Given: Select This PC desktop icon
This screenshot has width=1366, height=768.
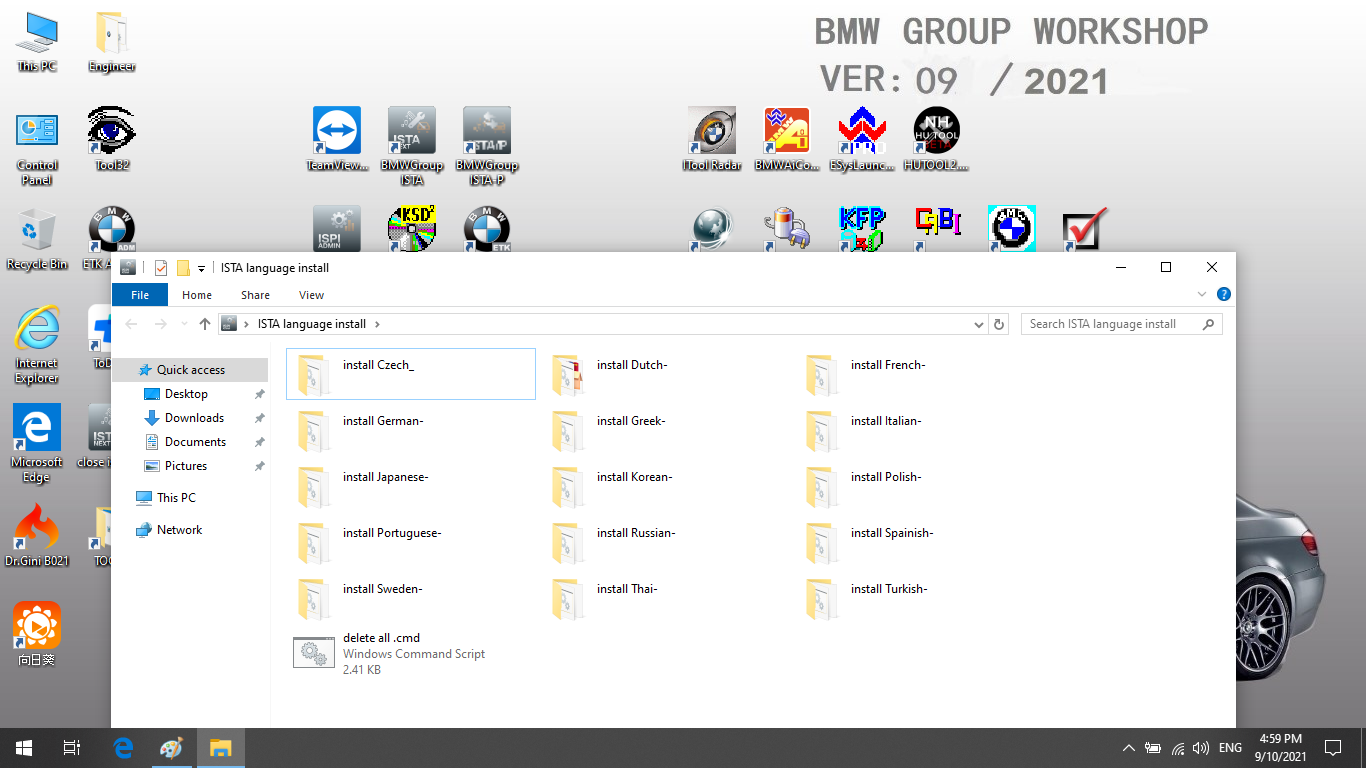Looking at the screenshot, I should (x=37, y=42).
